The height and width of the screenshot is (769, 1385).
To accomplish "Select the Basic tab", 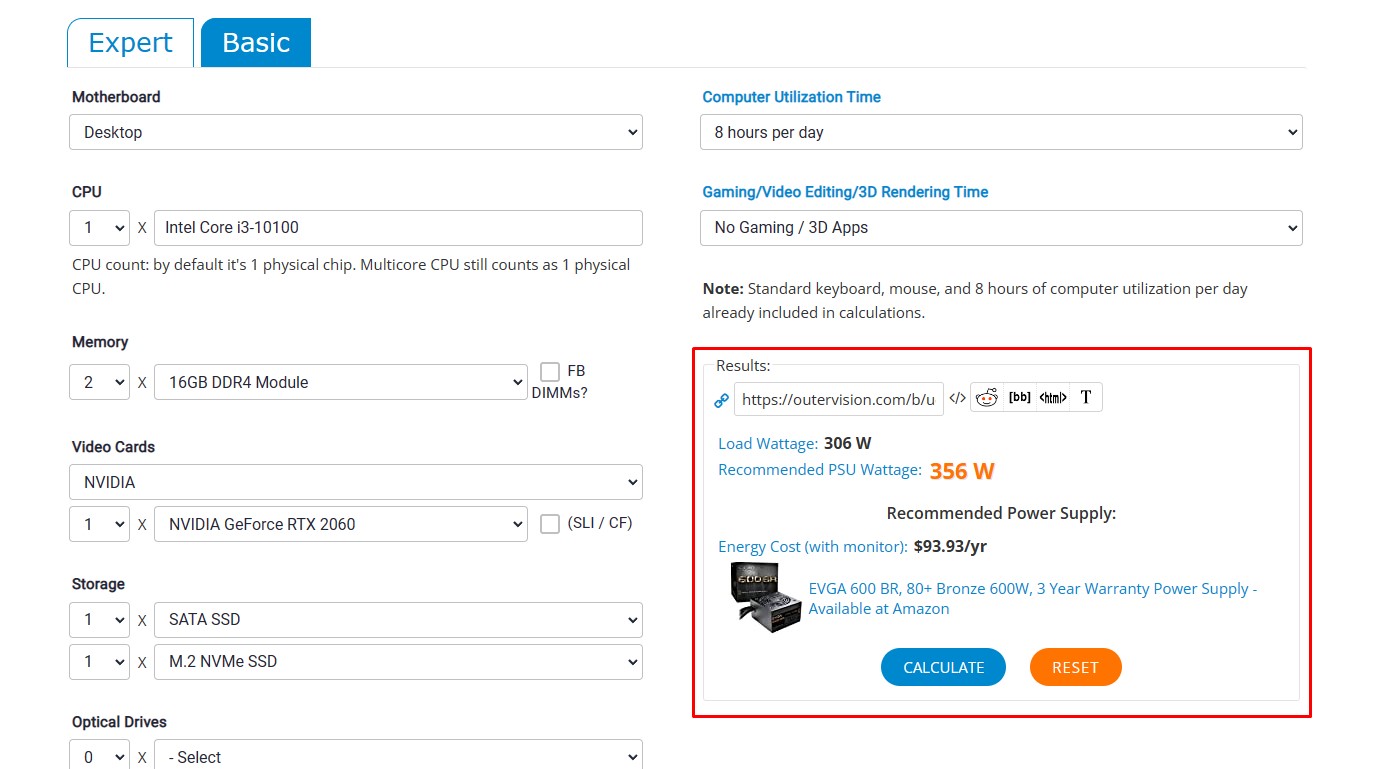I will click(256, 43).
